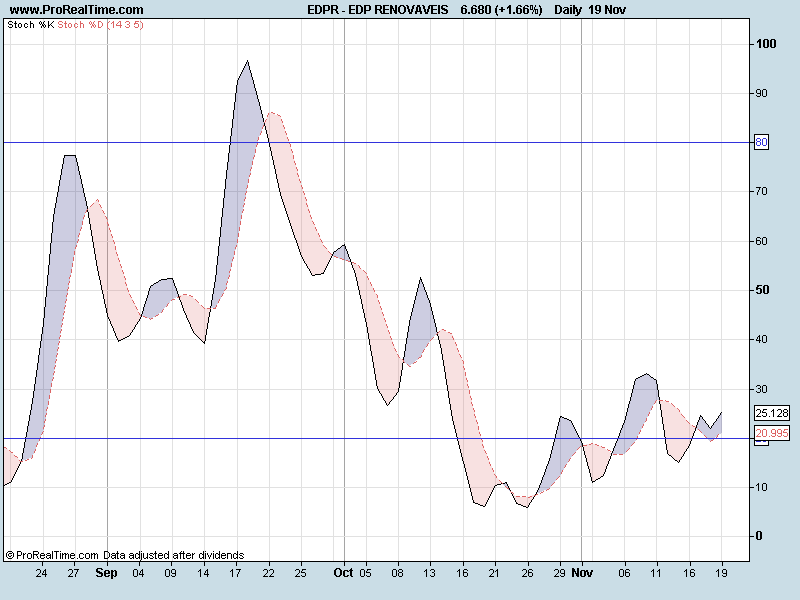
Task: Select the EDPR - EDP RENOVAVEIS title
Action: point(378,10)
